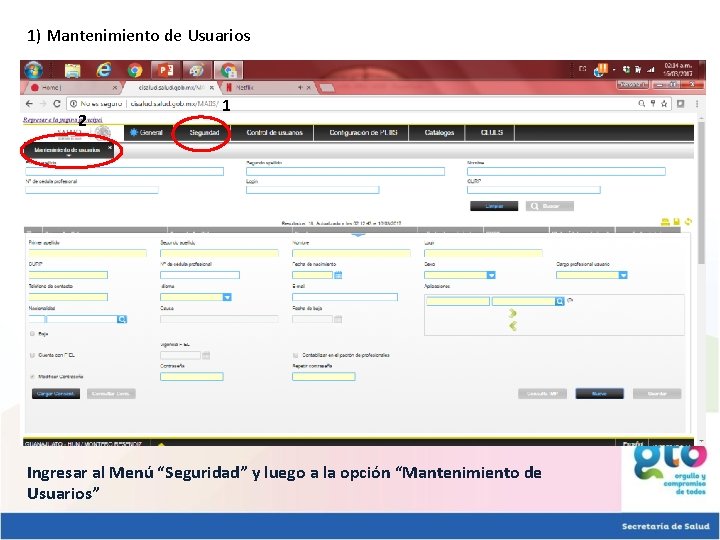720x540 pixels.
Task: Click the green remove arrow in Aplicaciones
Action: pyautogui.click(x=513, y=326)
